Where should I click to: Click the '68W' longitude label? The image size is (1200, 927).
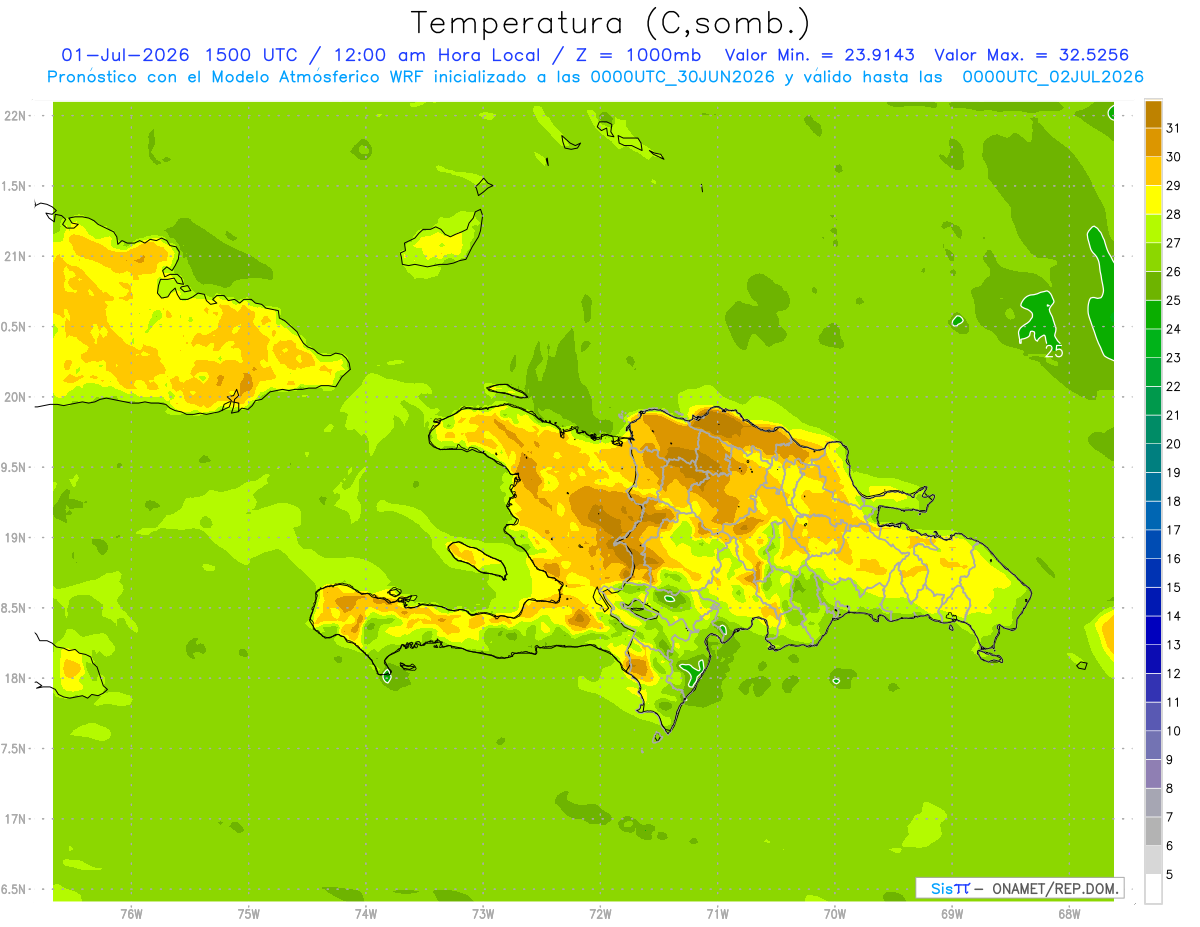click(x=1069, y=914)
